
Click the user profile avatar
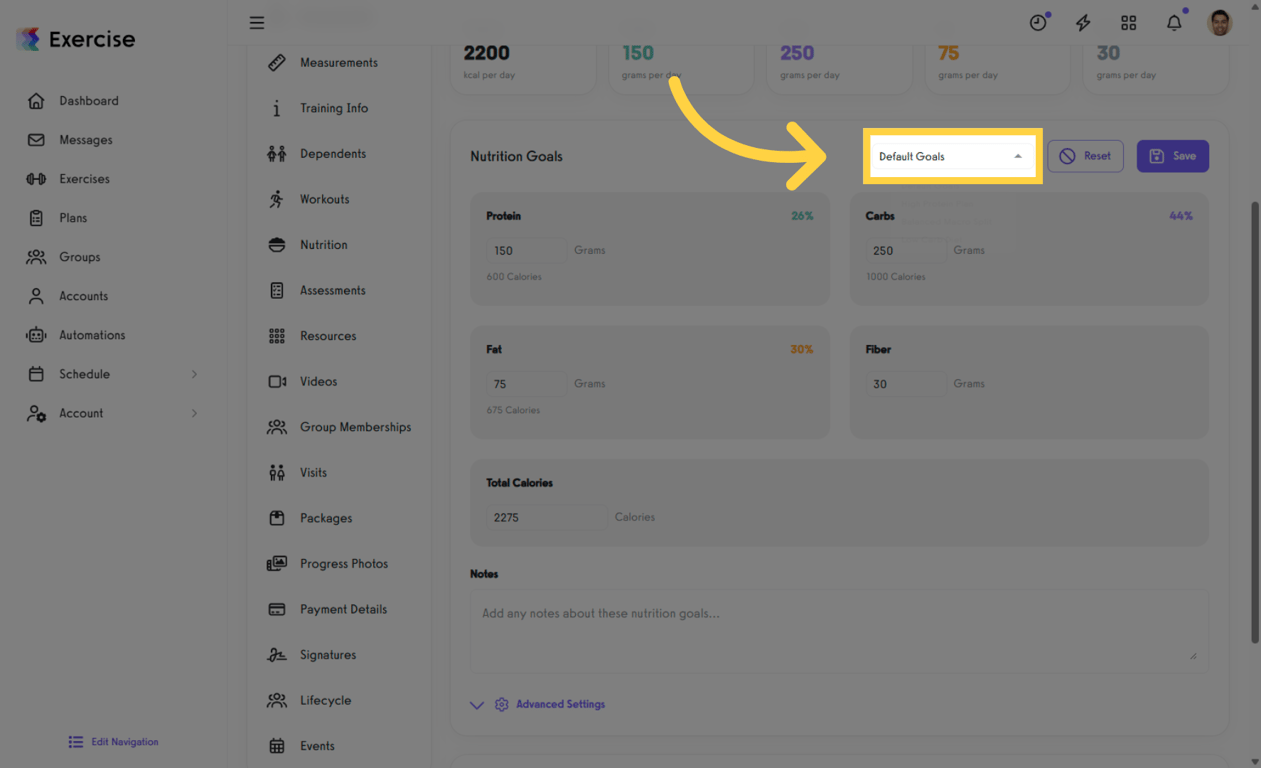point(1219,22)
